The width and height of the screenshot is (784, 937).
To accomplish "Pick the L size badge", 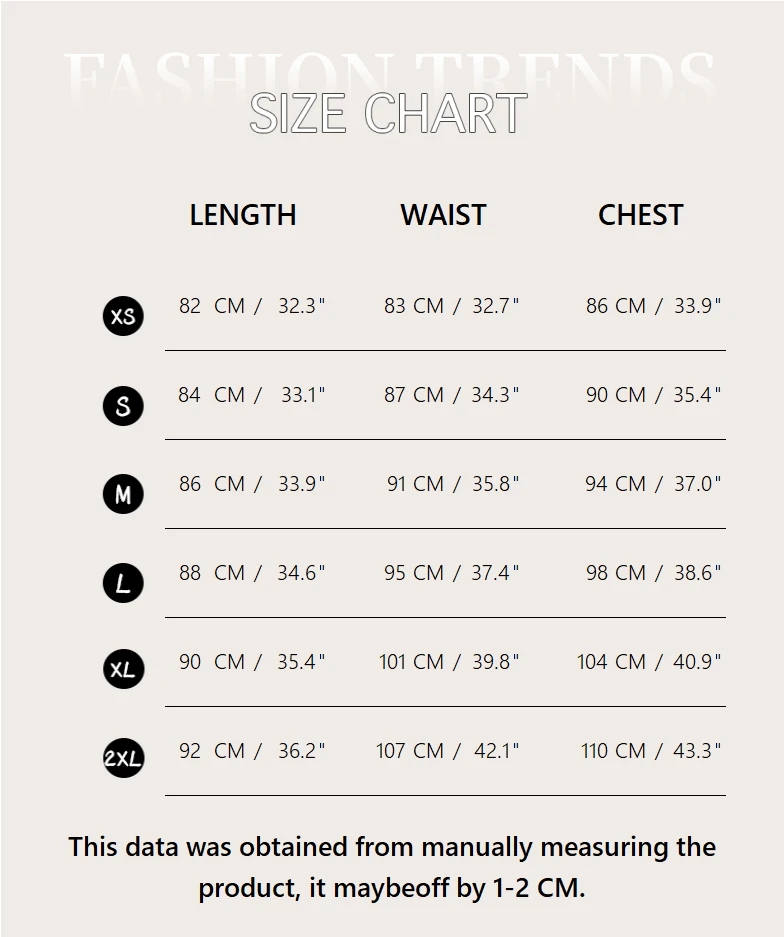I will coord(123,583).
